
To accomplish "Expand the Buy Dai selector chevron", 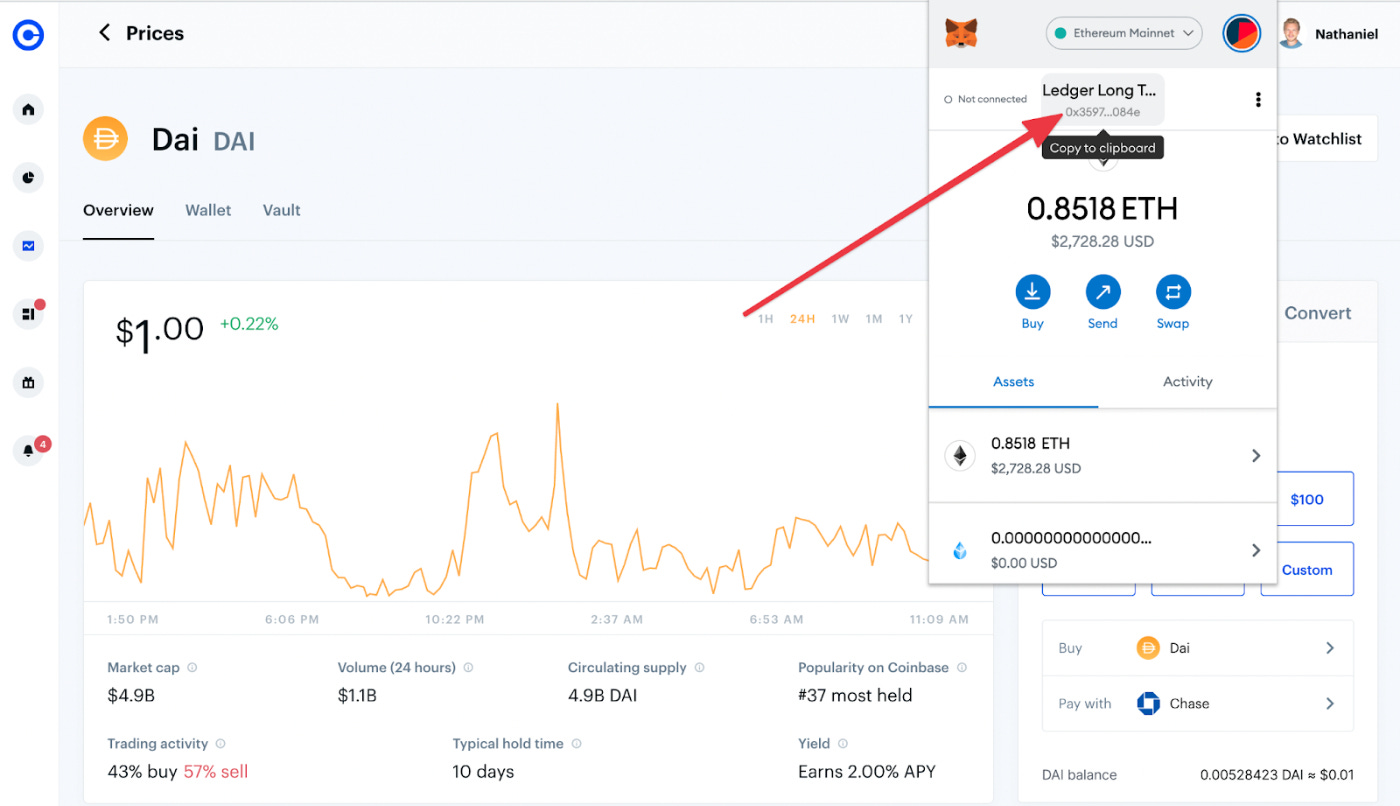I will (1330, 648).
